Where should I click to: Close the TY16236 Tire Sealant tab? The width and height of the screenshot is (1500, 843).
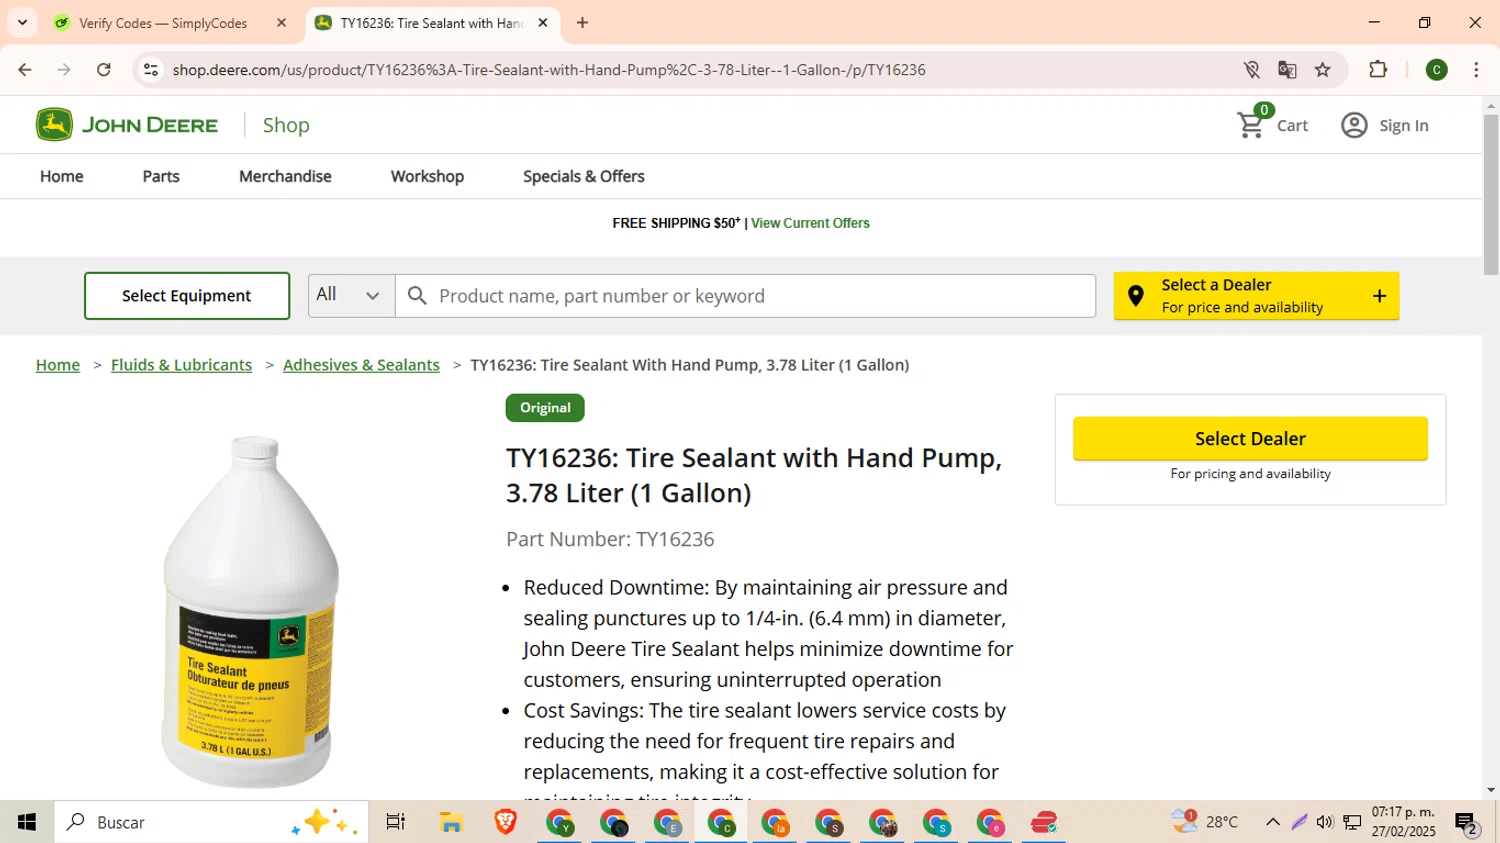click(543, 22)
